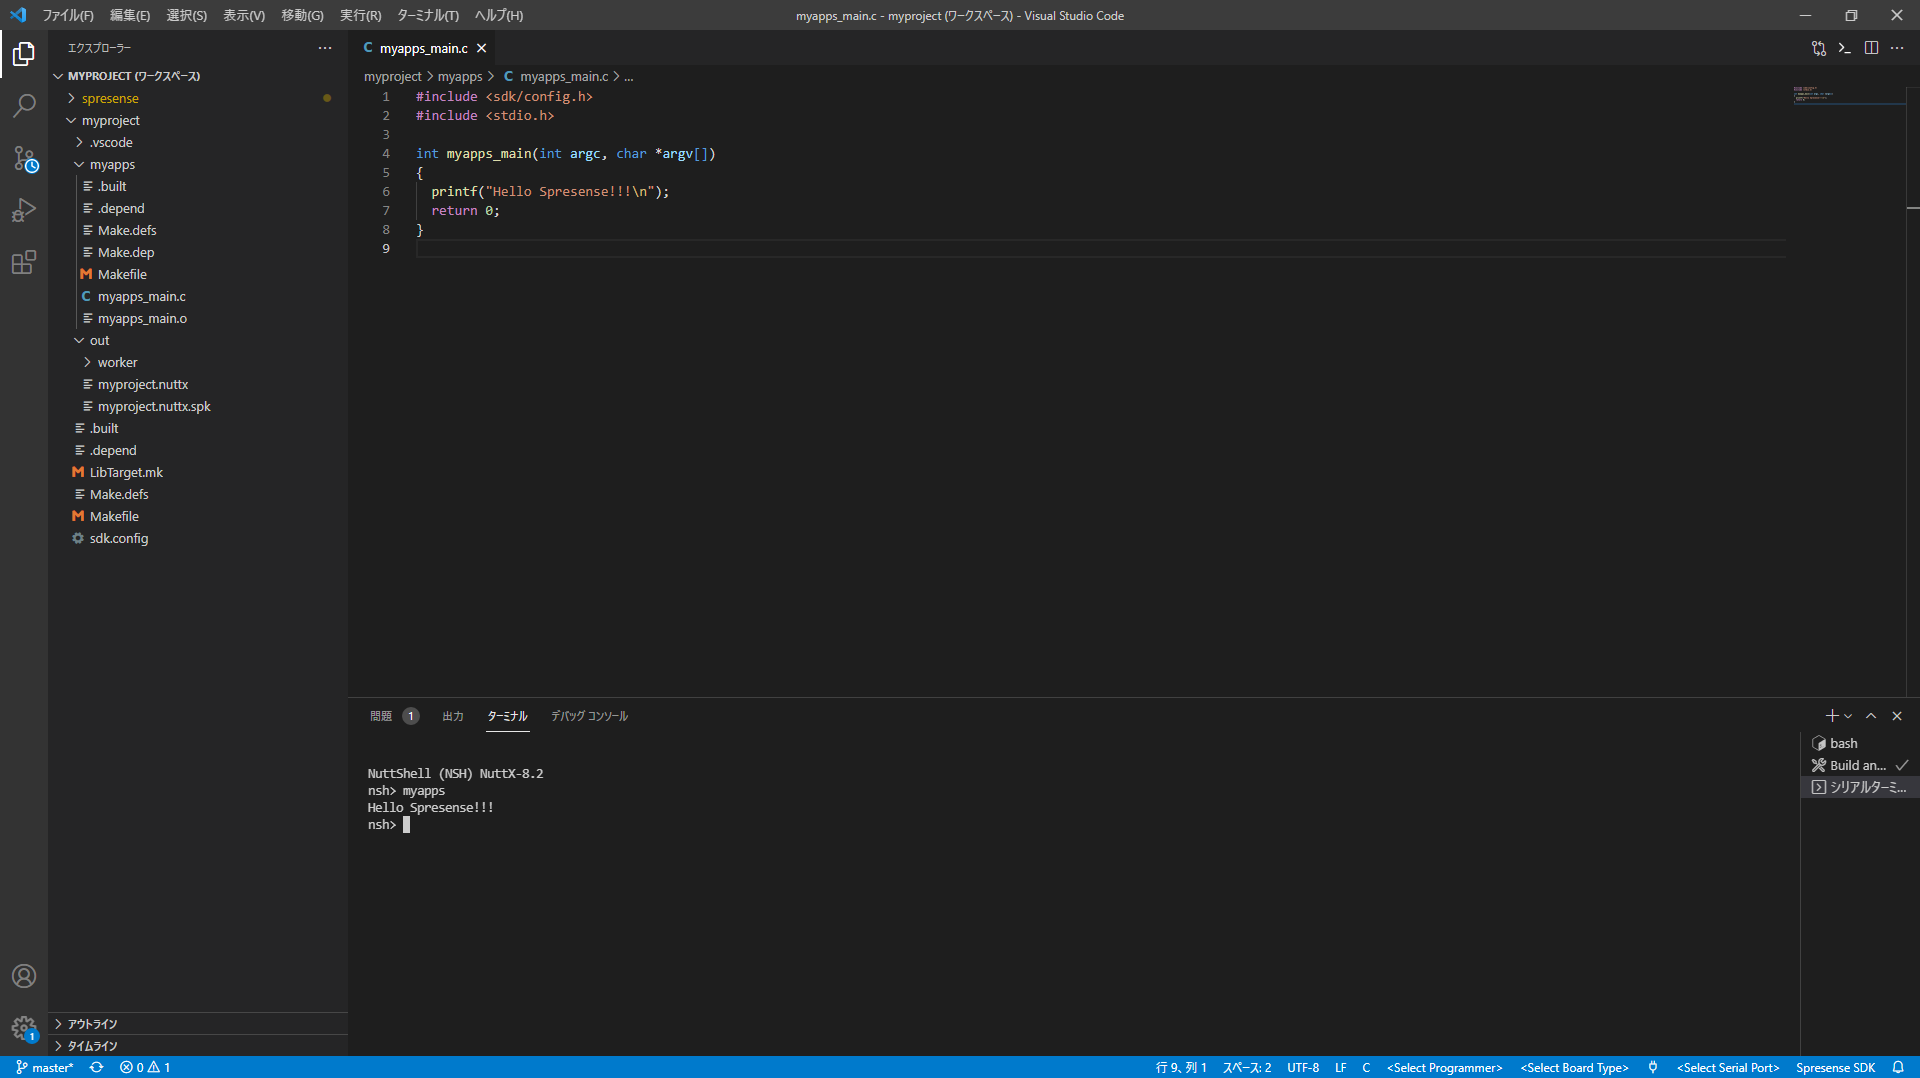Image resolution: width=1920 pixels, height=1078 pixels.
Task: Open the Manage gear icon
Action: pyautogui.click(x=24, y=1028)
